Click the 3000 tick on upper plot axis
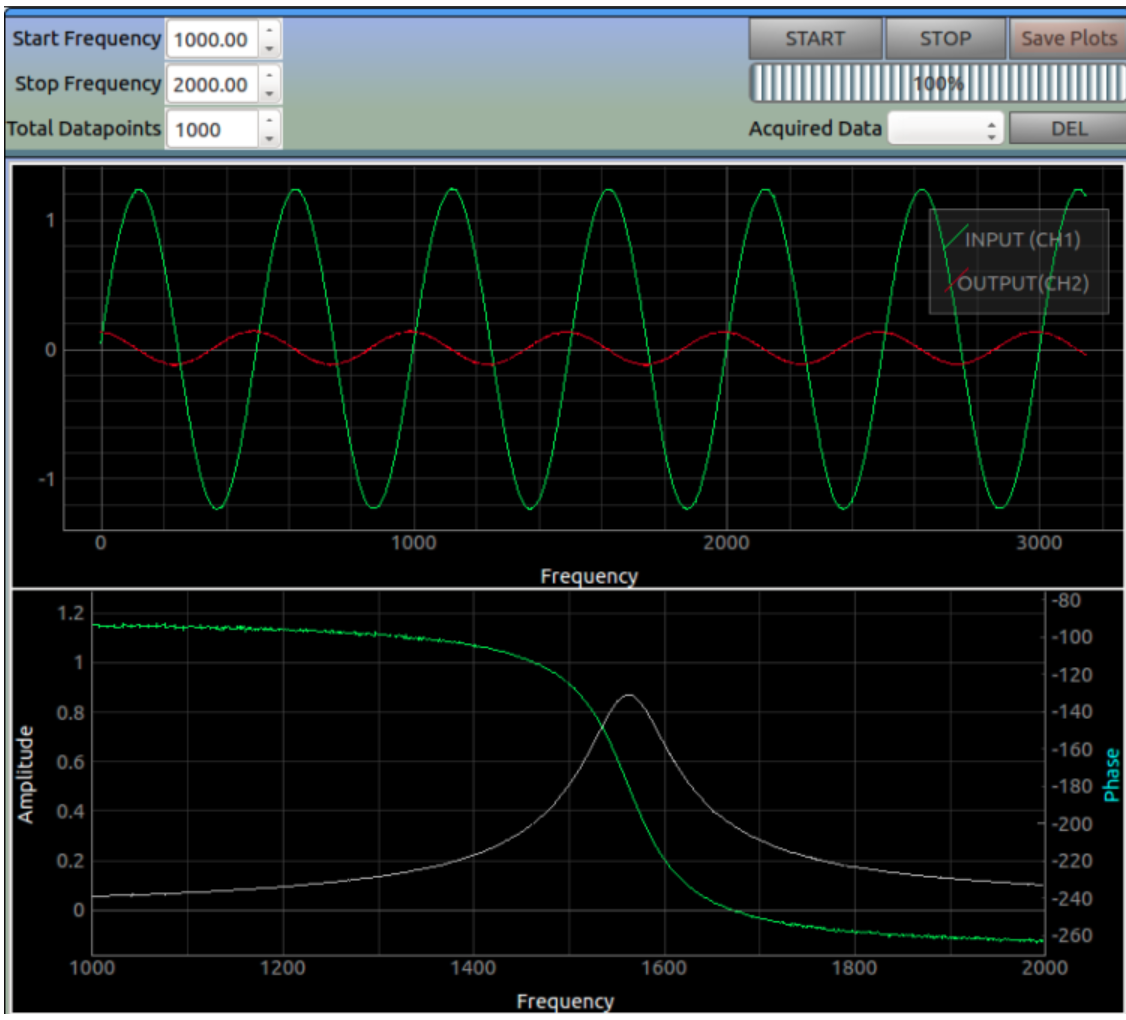The height and width of the screenshot is (1020, 1126). 1038,542
